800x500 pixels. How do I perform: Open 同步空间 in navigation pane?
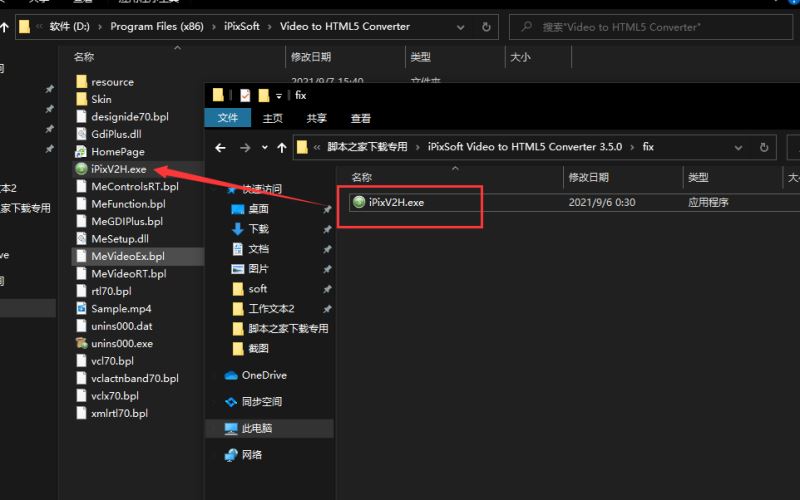coord(261,402)
